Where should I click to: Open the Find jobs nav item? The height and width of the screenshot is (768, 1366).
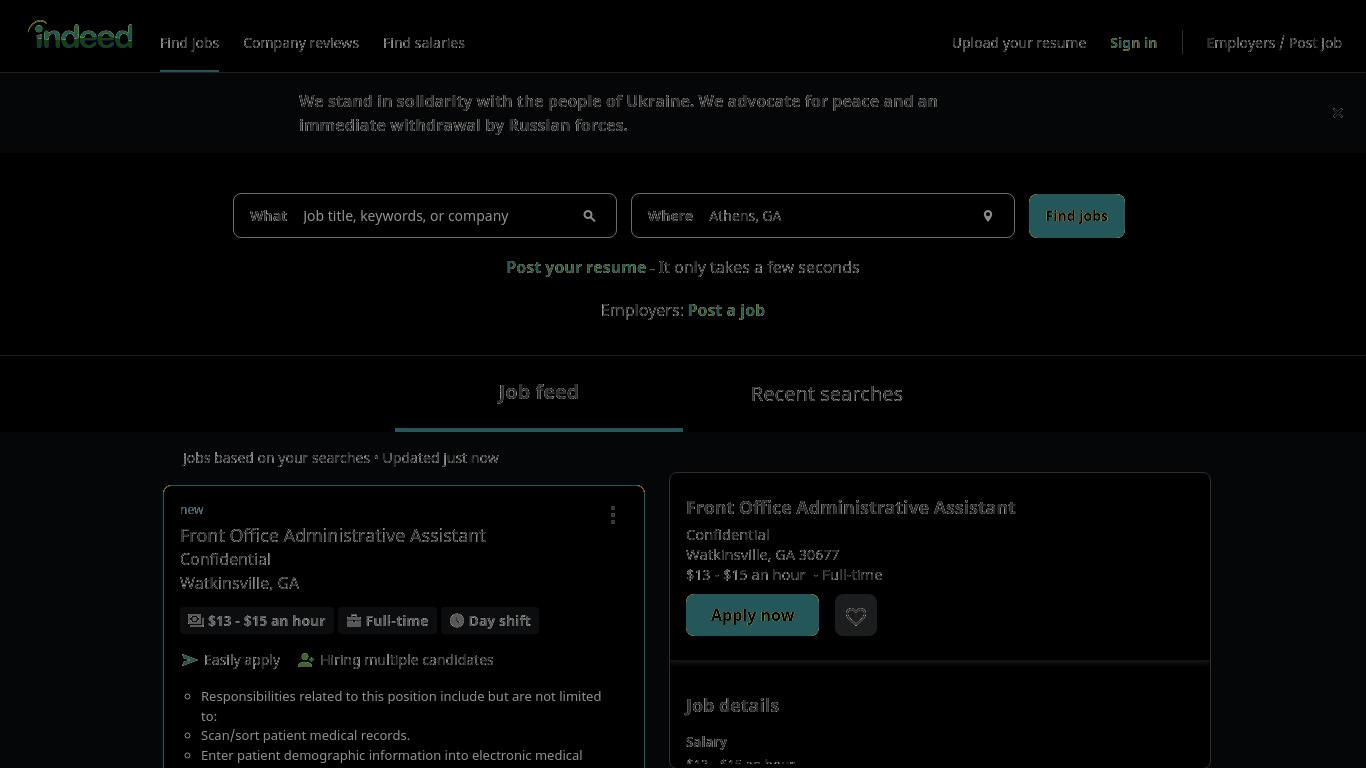[x=189, y=43]
